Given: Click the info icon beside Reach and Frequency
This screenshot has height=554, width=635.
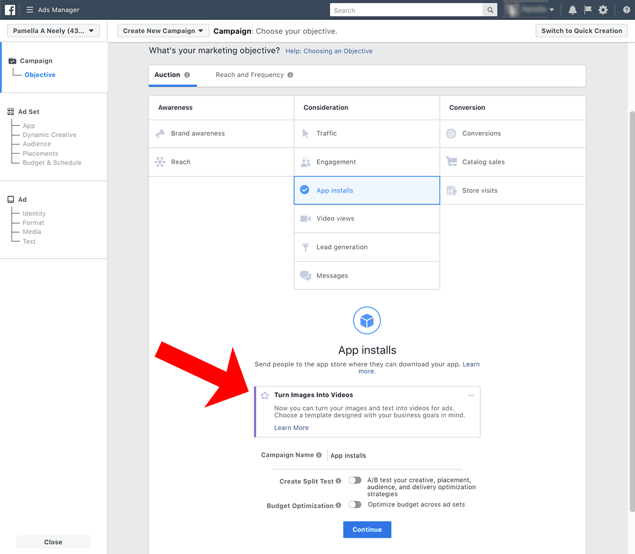Looking at the screenshot, I should pos(290,75).
